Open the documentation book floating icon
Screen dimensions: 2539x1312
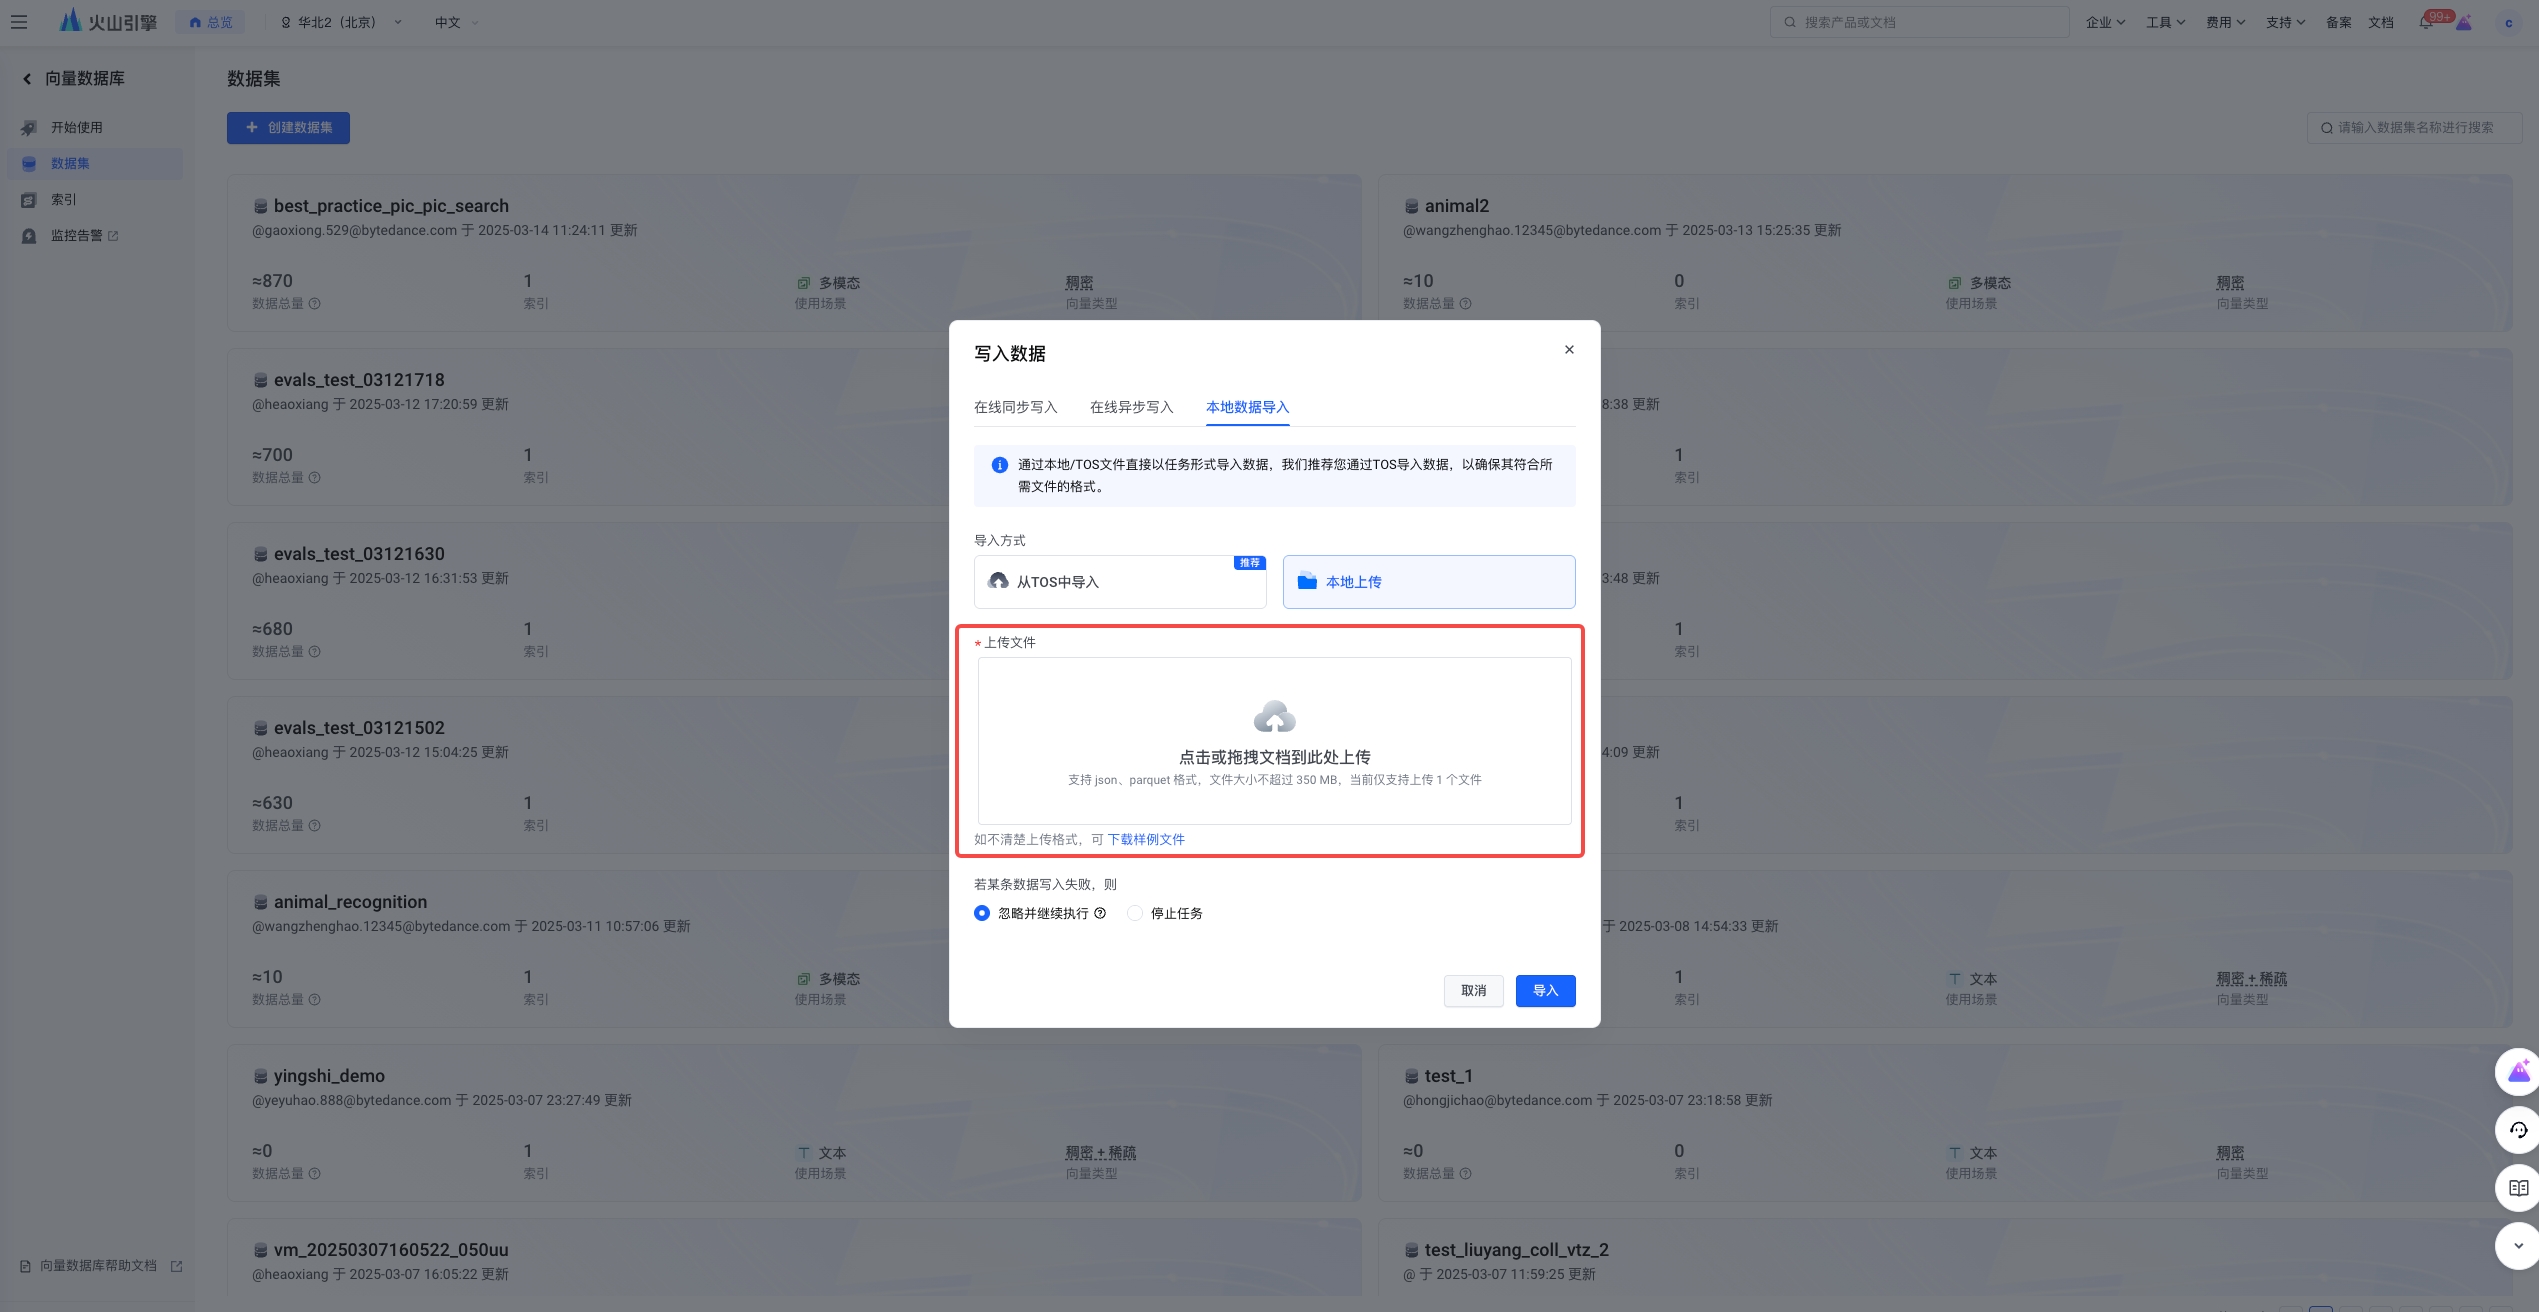(x=2518, y=1188)
